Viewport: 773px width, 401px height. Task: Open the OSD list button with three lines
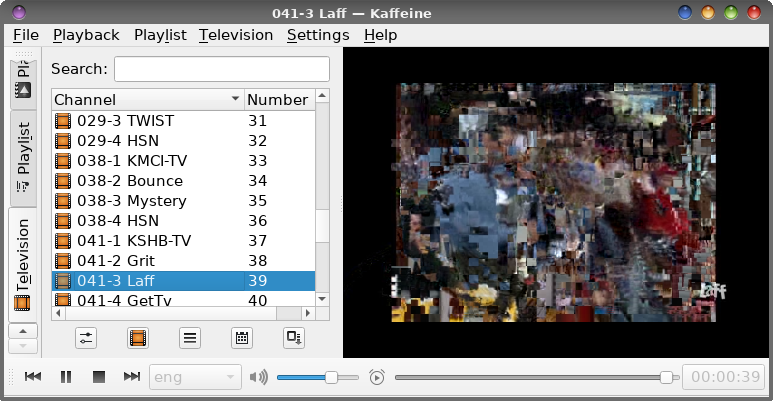190,338
